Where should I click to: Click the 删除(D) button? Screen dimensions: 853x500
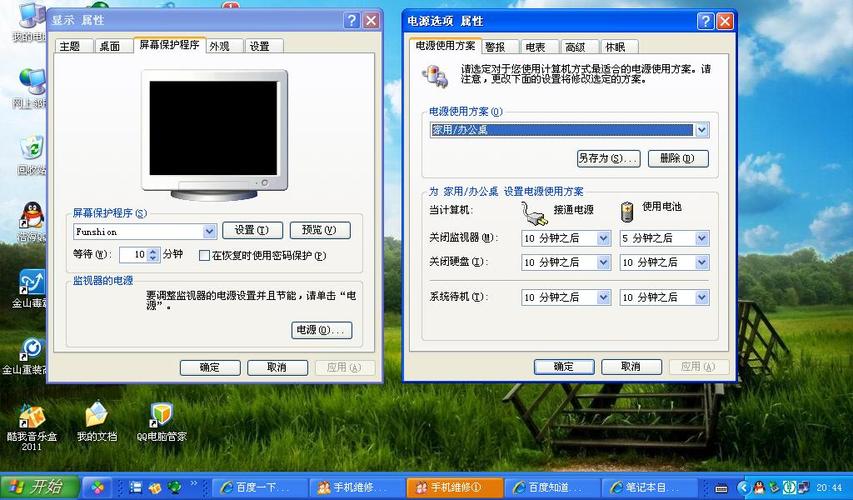[678, 158]
